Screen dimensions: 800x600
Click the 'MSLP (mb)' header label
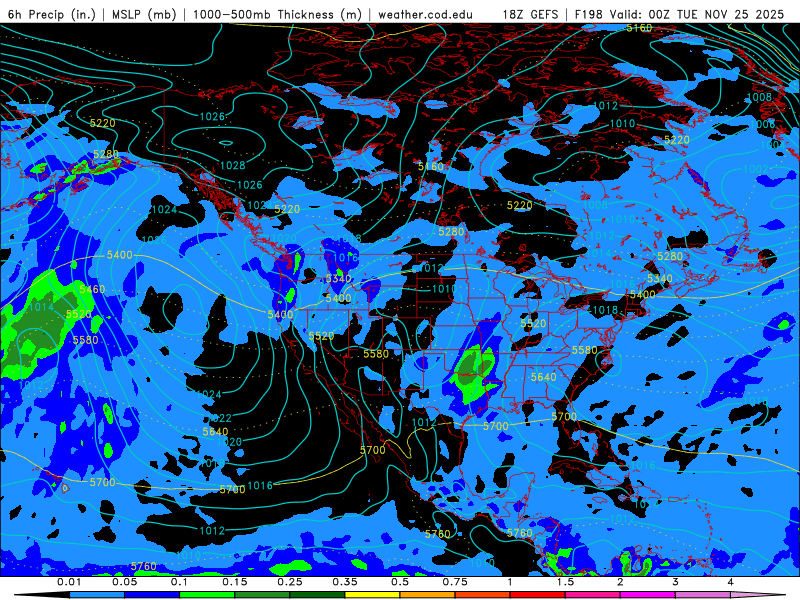tap(144, 14)
